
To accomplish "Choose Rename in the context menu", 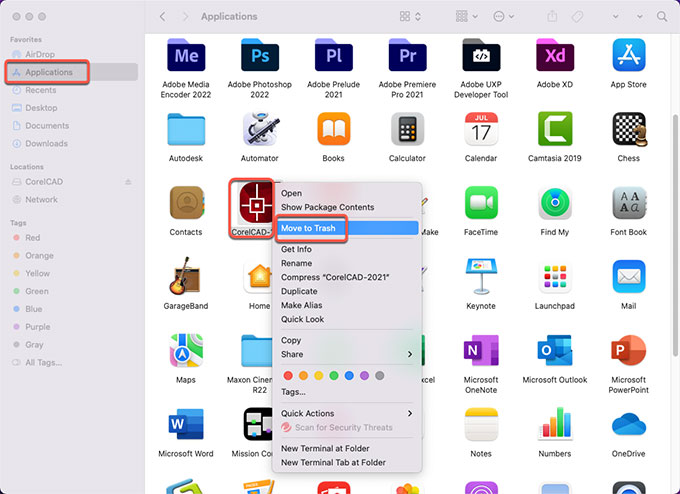I will 347,263.
